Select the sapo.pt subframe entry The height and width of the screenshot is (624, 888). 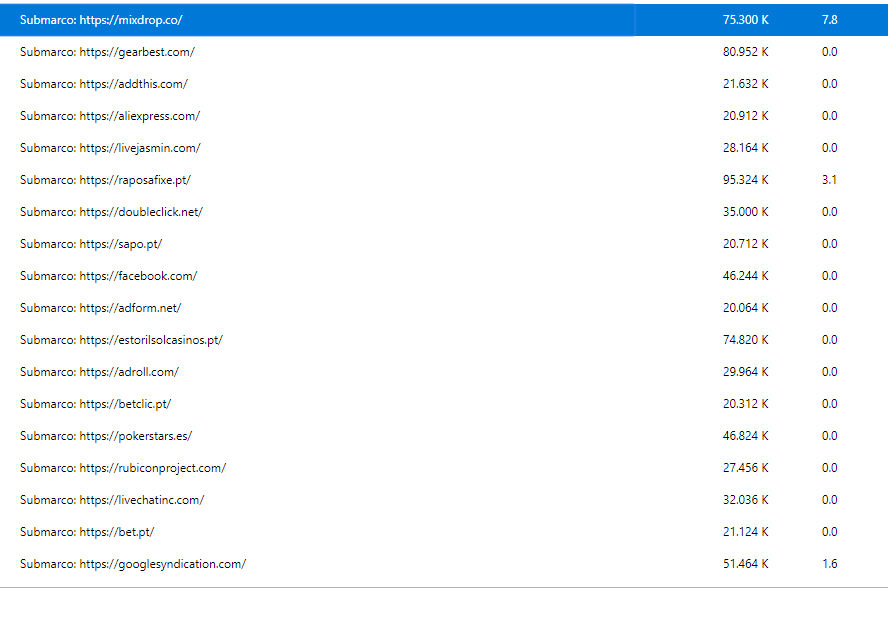click(91, 244)
